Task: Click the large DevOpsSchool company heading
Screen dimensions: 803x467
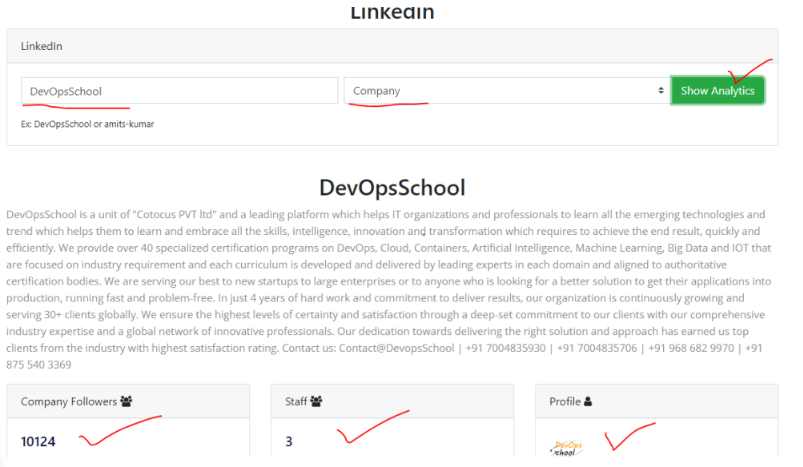Action: pos(392,187)
